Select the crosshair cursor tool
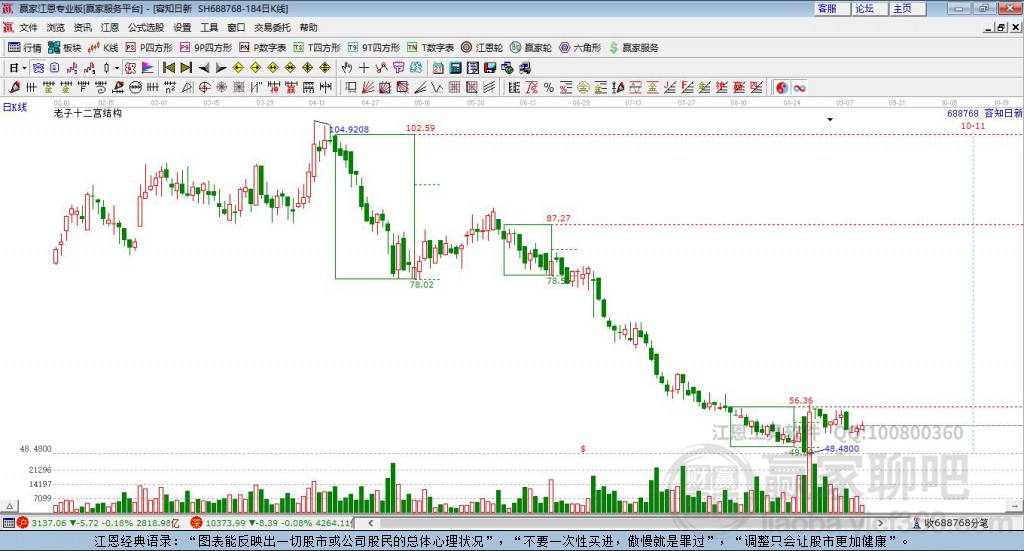 (364, 68)
